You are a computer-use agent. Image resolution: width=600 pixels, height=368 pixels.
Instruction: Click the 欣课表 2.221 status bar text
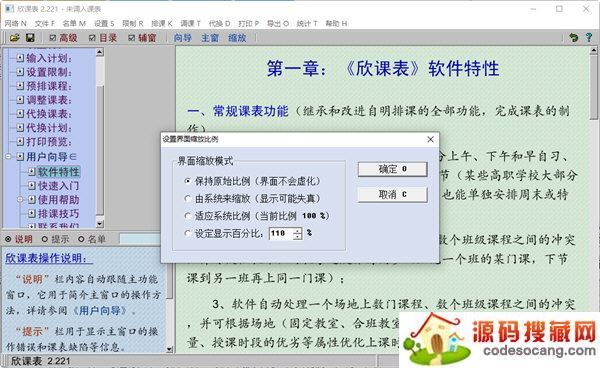(x=41, y=361)
